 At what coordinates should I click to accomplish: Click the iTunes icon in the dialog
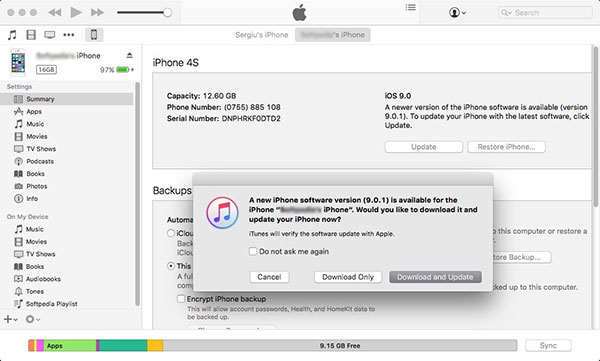point(222,212)
